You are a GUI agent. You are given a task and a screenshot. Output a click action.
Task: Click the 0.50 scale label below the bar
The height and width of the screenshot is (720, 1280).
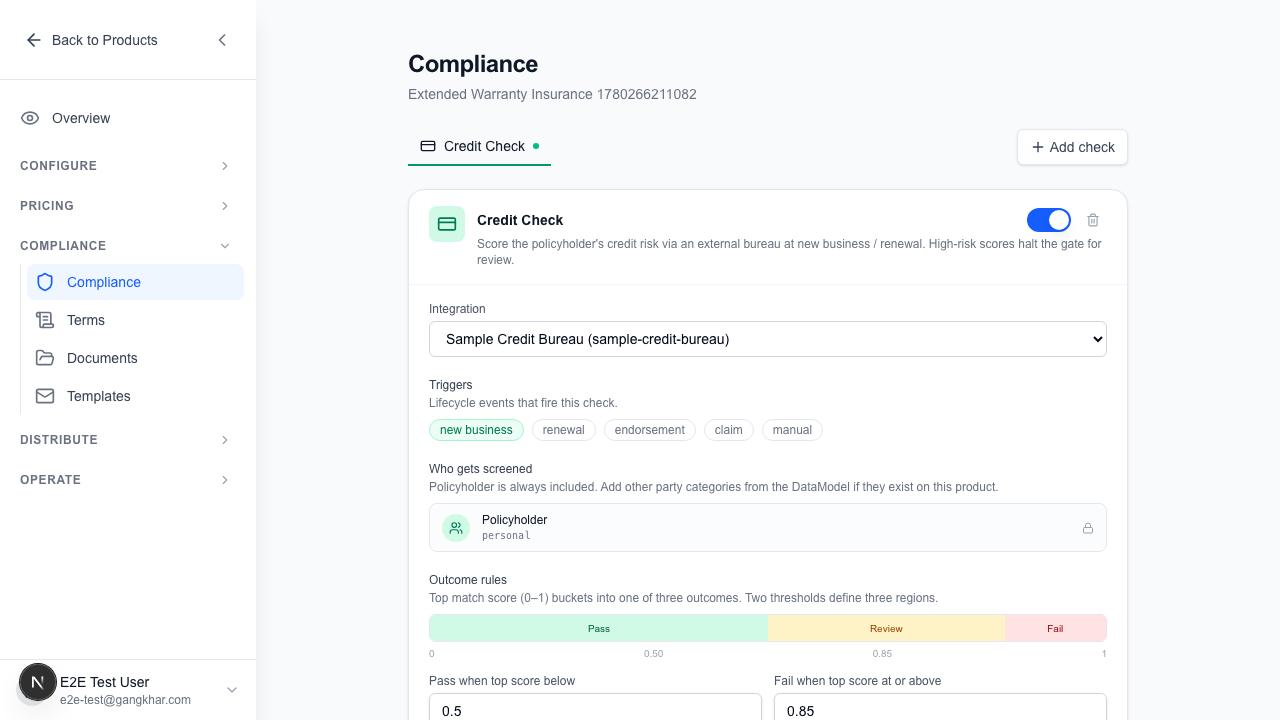point(653,654)
